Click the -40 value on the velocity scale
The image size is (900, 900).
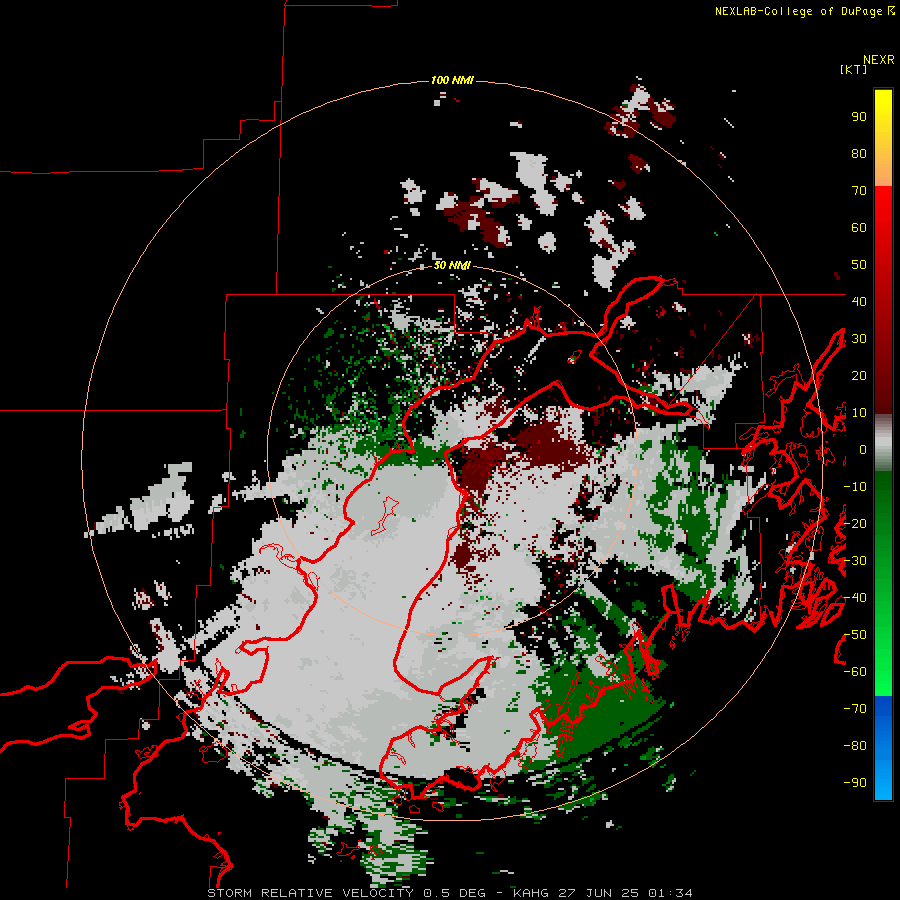[855, 598]
